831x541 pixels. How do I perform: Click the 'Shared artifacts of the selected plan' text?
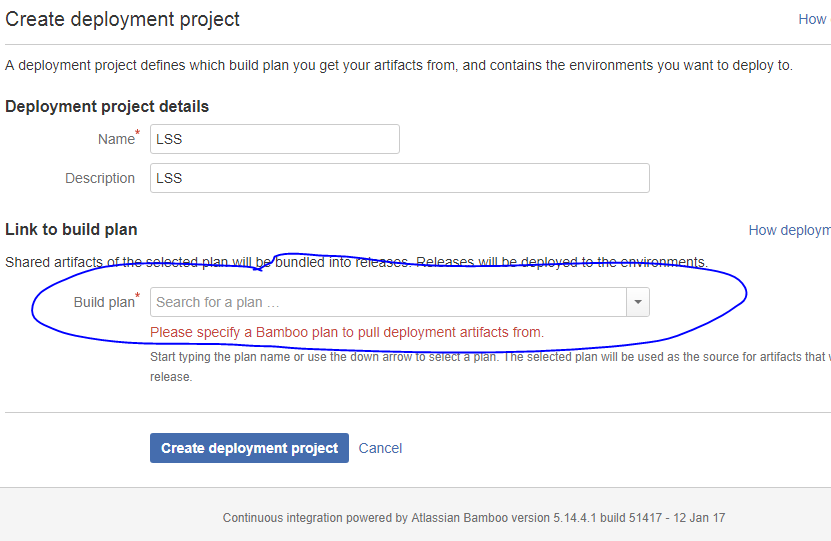pyautogui.click(x=357, y=262)
